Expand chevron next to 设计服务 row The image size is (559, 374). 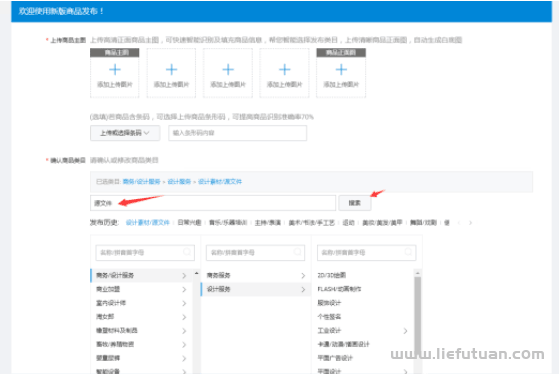point(303,290)
